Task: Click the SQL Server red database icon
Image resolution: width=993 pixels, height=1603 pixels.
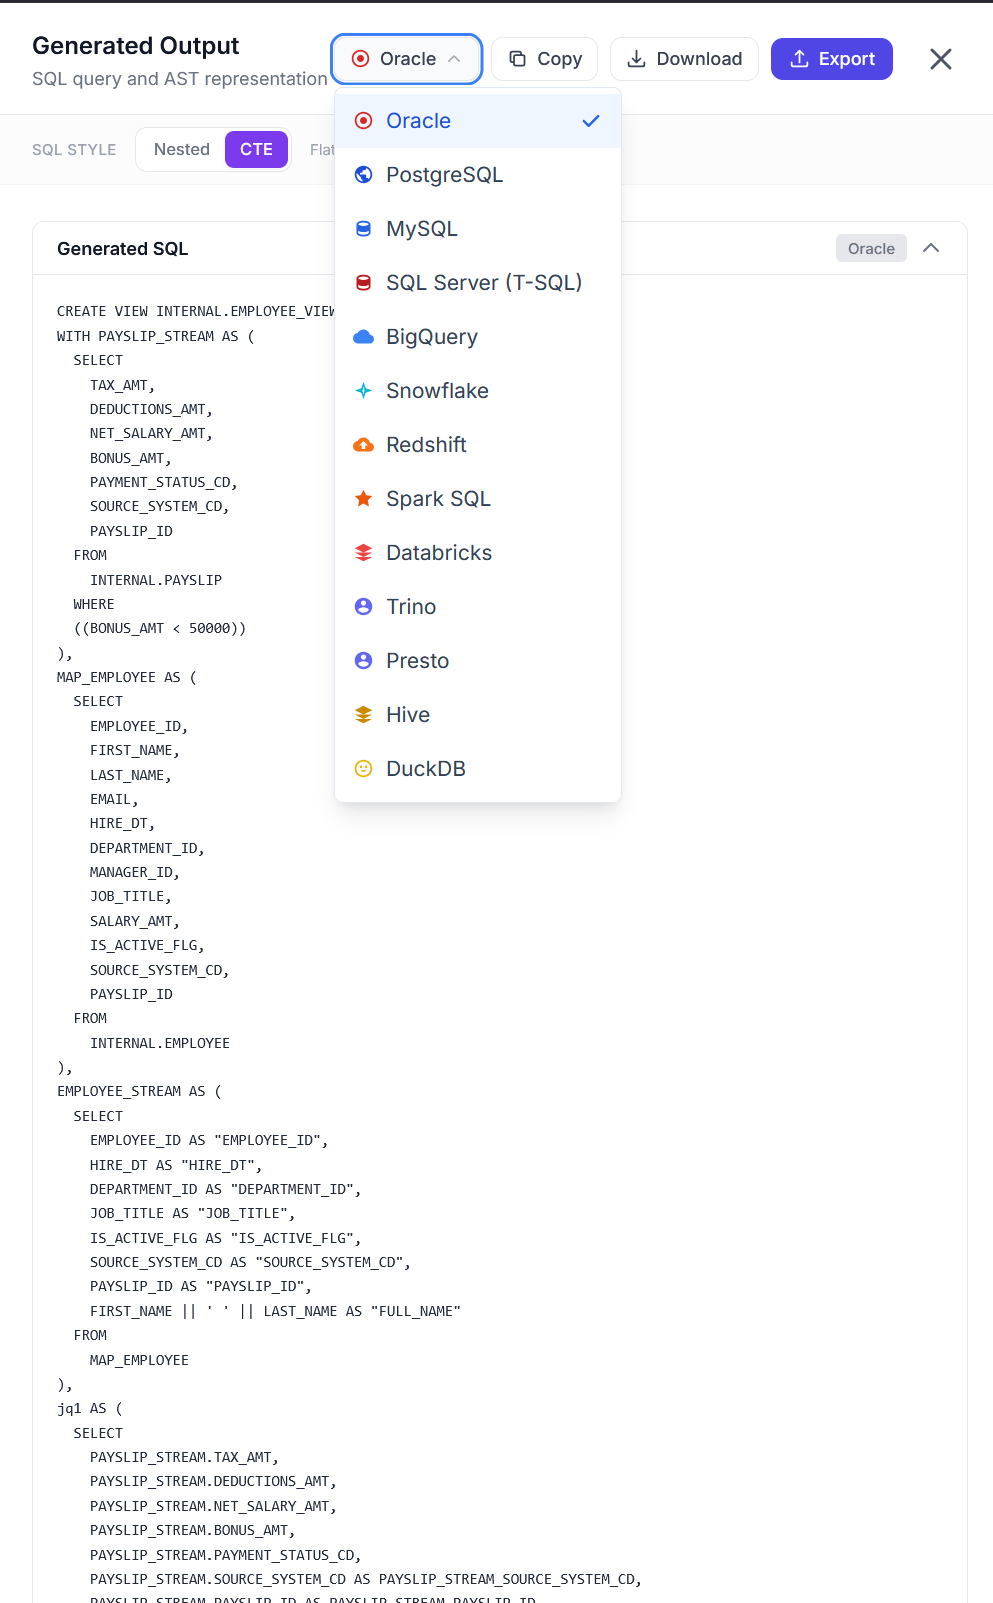Action: [364, 283]
